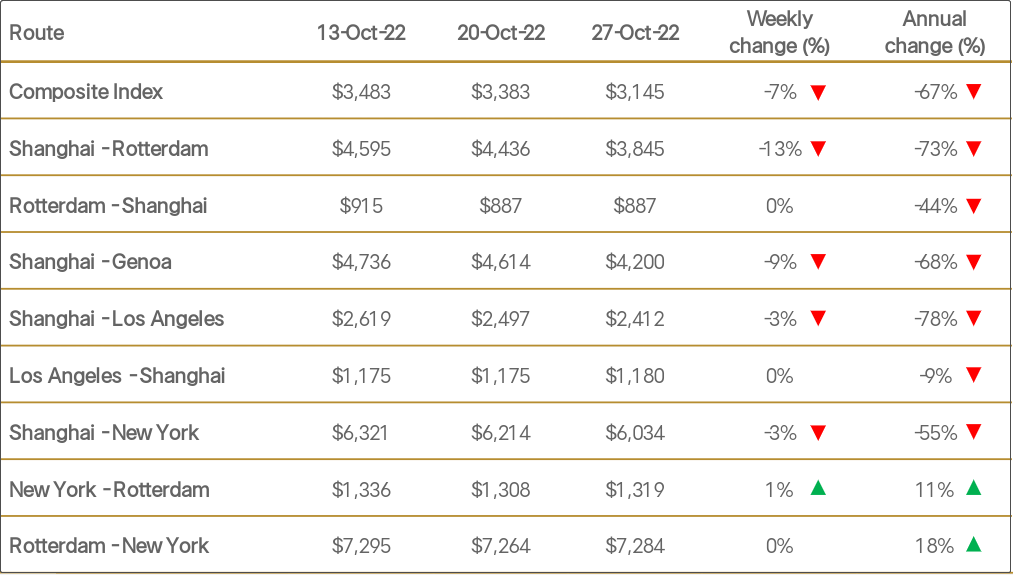The image size is (1013, 575).
Task: Click the Shanghai-Genoa route label
Action: (90, 262)
